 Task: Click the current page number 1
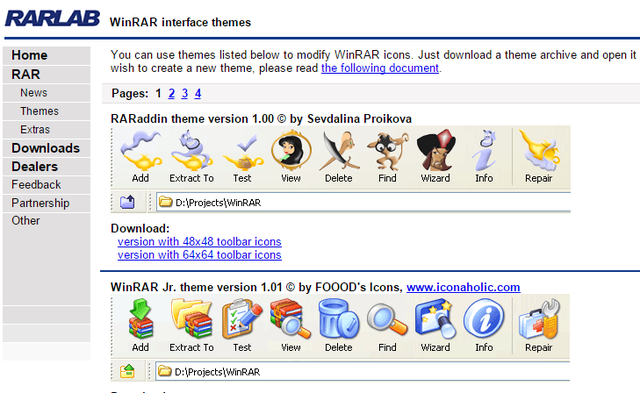[x=158, y=94]
